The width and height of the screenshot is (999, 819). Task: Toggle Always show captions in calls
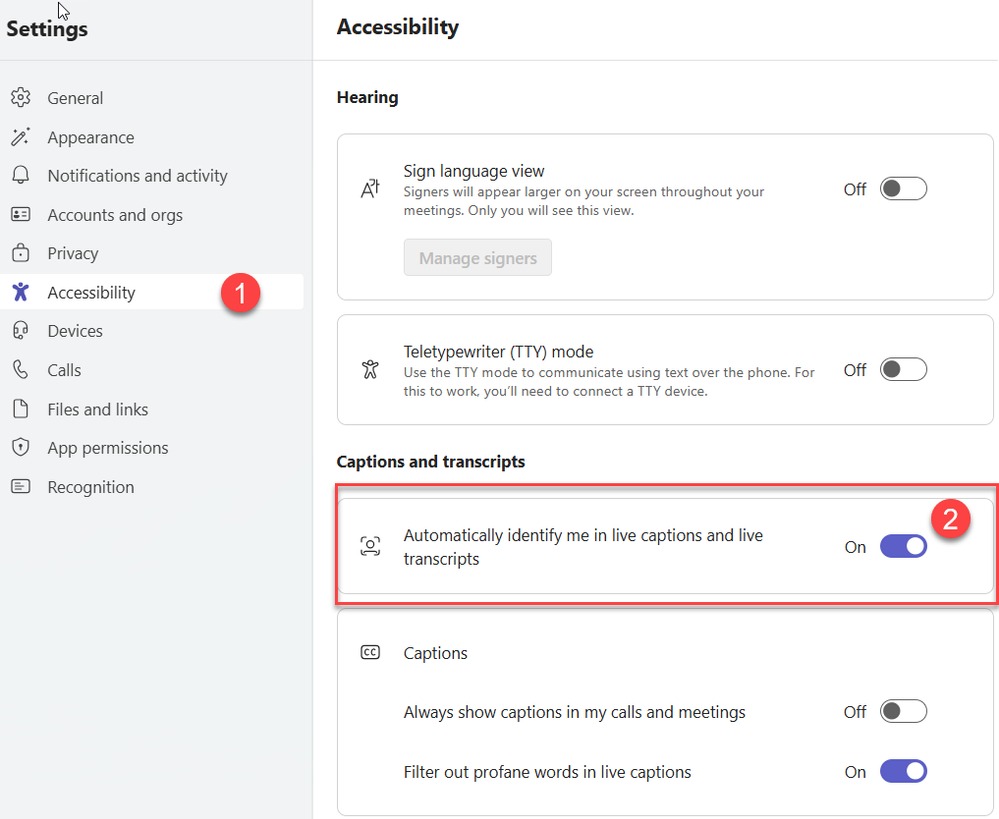click(x=903, y=712)
